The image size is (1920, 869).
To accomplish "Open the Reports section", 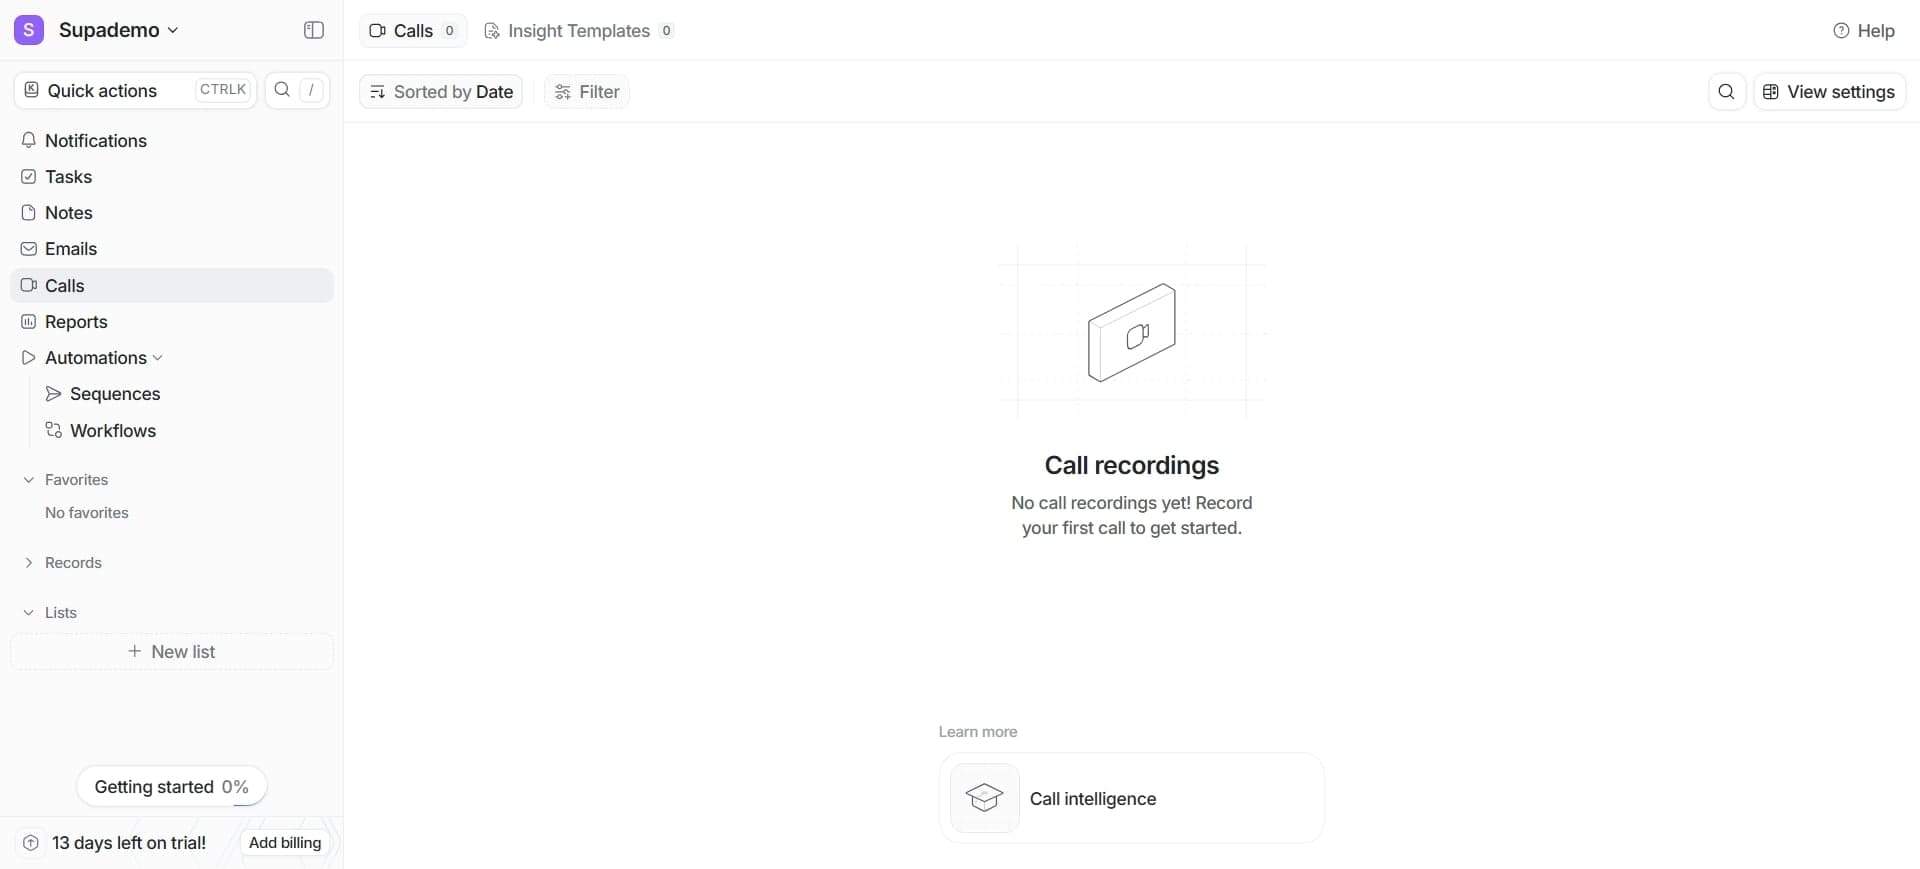I will click(x=76, y=322).
